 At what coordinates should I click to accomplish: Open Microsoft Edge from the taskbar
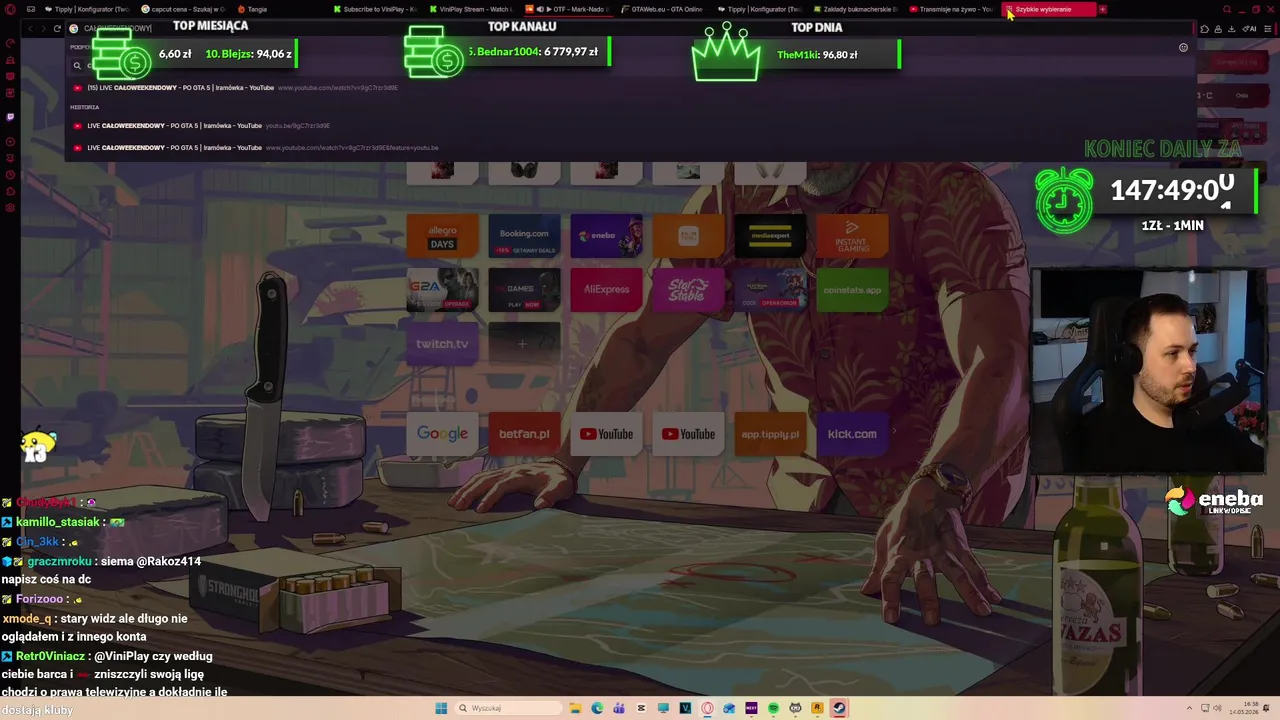coord(597,708)
